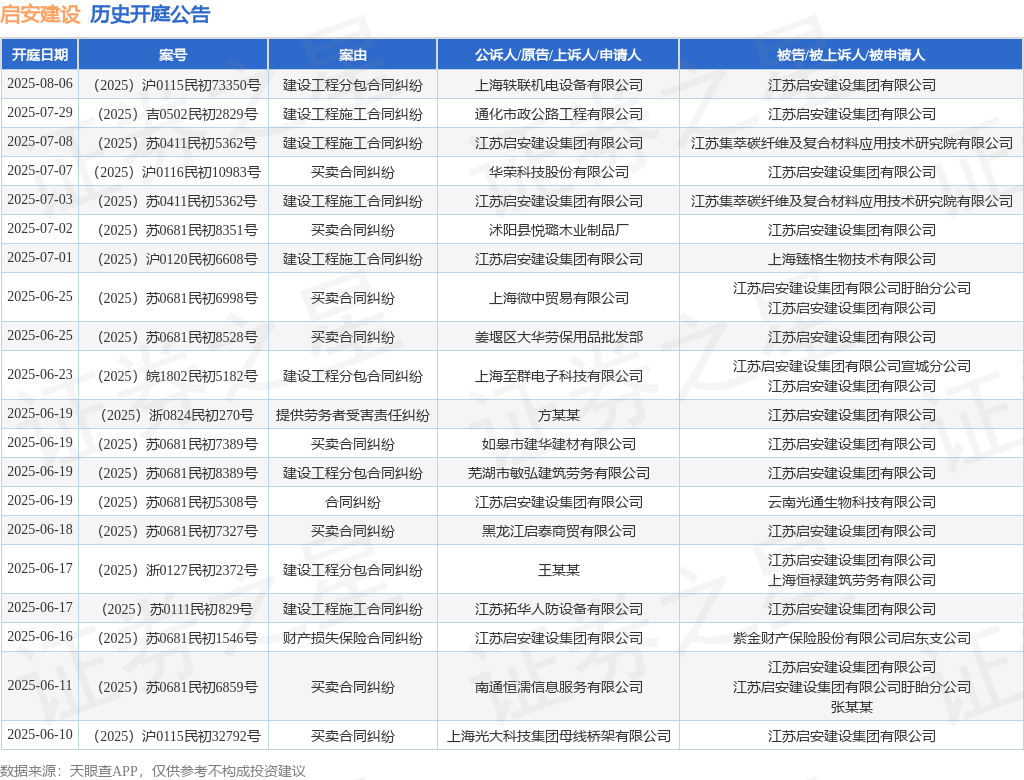Click the 案由 column header
Viewport: 1024px width, 780px height.
353,55
